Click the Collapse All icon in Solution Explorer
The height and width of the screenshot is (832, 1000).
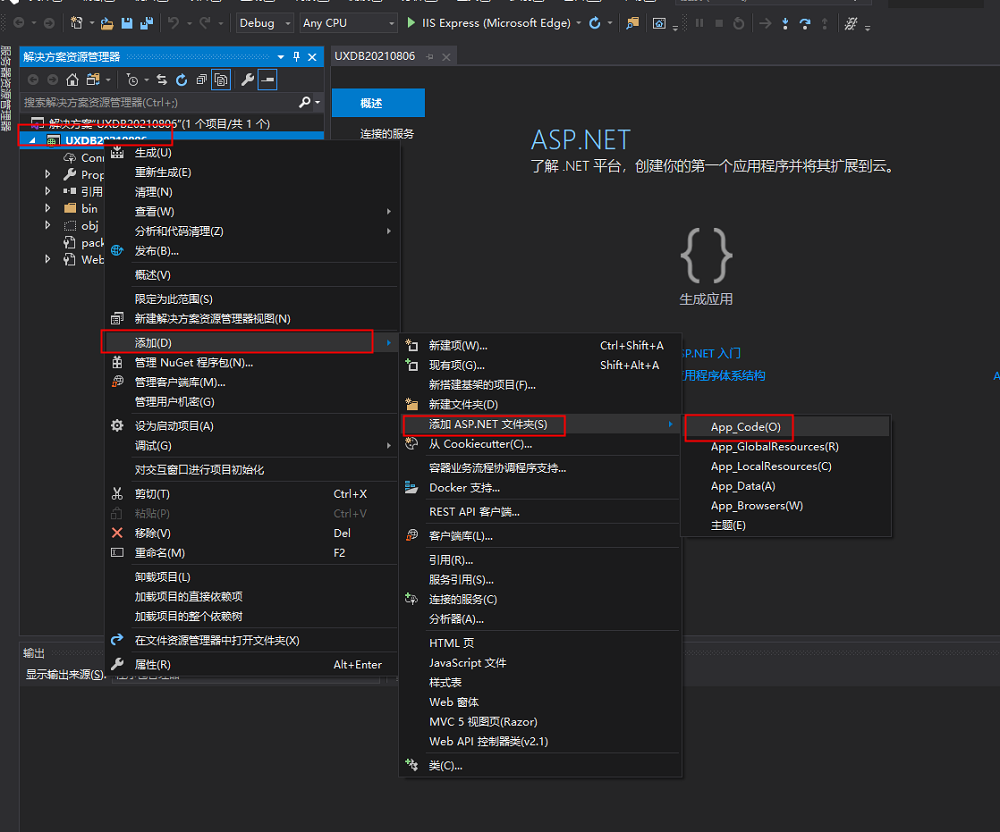click(x=201, y=80)
